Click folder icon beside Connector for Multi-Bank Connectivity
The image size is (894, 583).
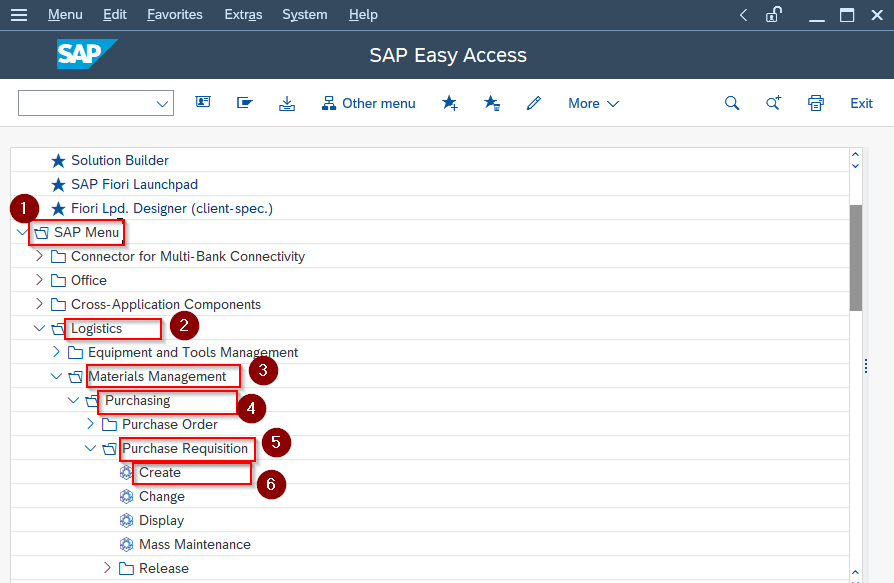(x=58, y=256)
